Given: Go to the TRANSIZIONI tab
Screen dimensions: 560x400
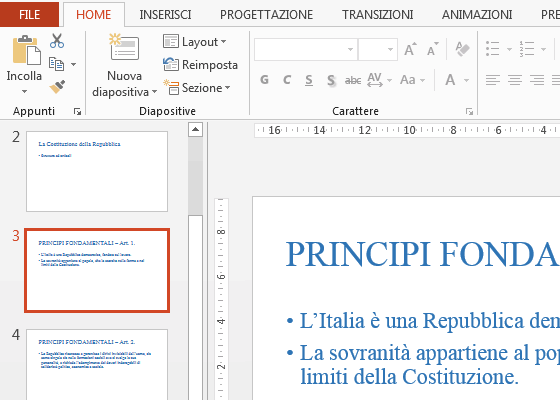Looking at the screenshot, I should pos(378,15).
